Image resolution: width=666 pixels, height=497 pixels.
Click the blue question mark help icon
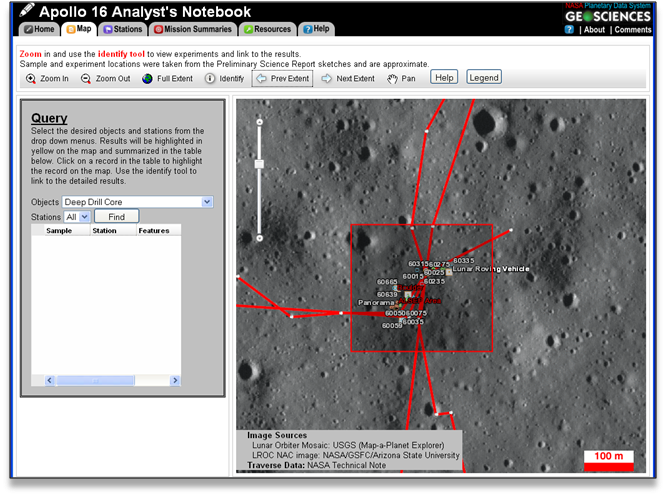tap(569, 30)
